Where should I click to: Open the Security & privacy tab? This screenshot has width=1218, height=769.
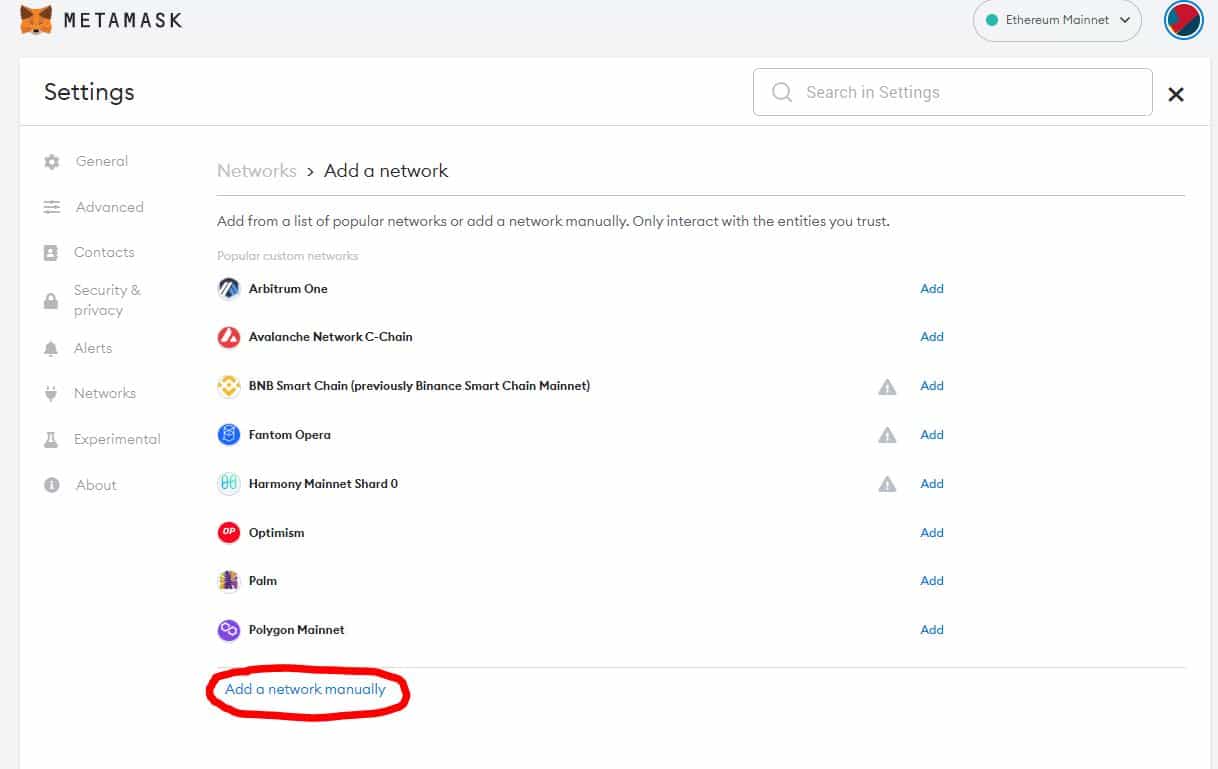tap(107, 300)
